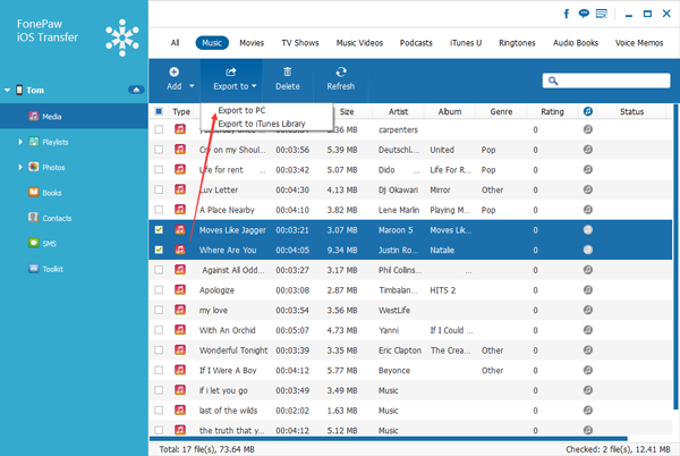Click the iTunes column header icon
The height and width of the screenshot is (456, 680).
click(588, 112)
